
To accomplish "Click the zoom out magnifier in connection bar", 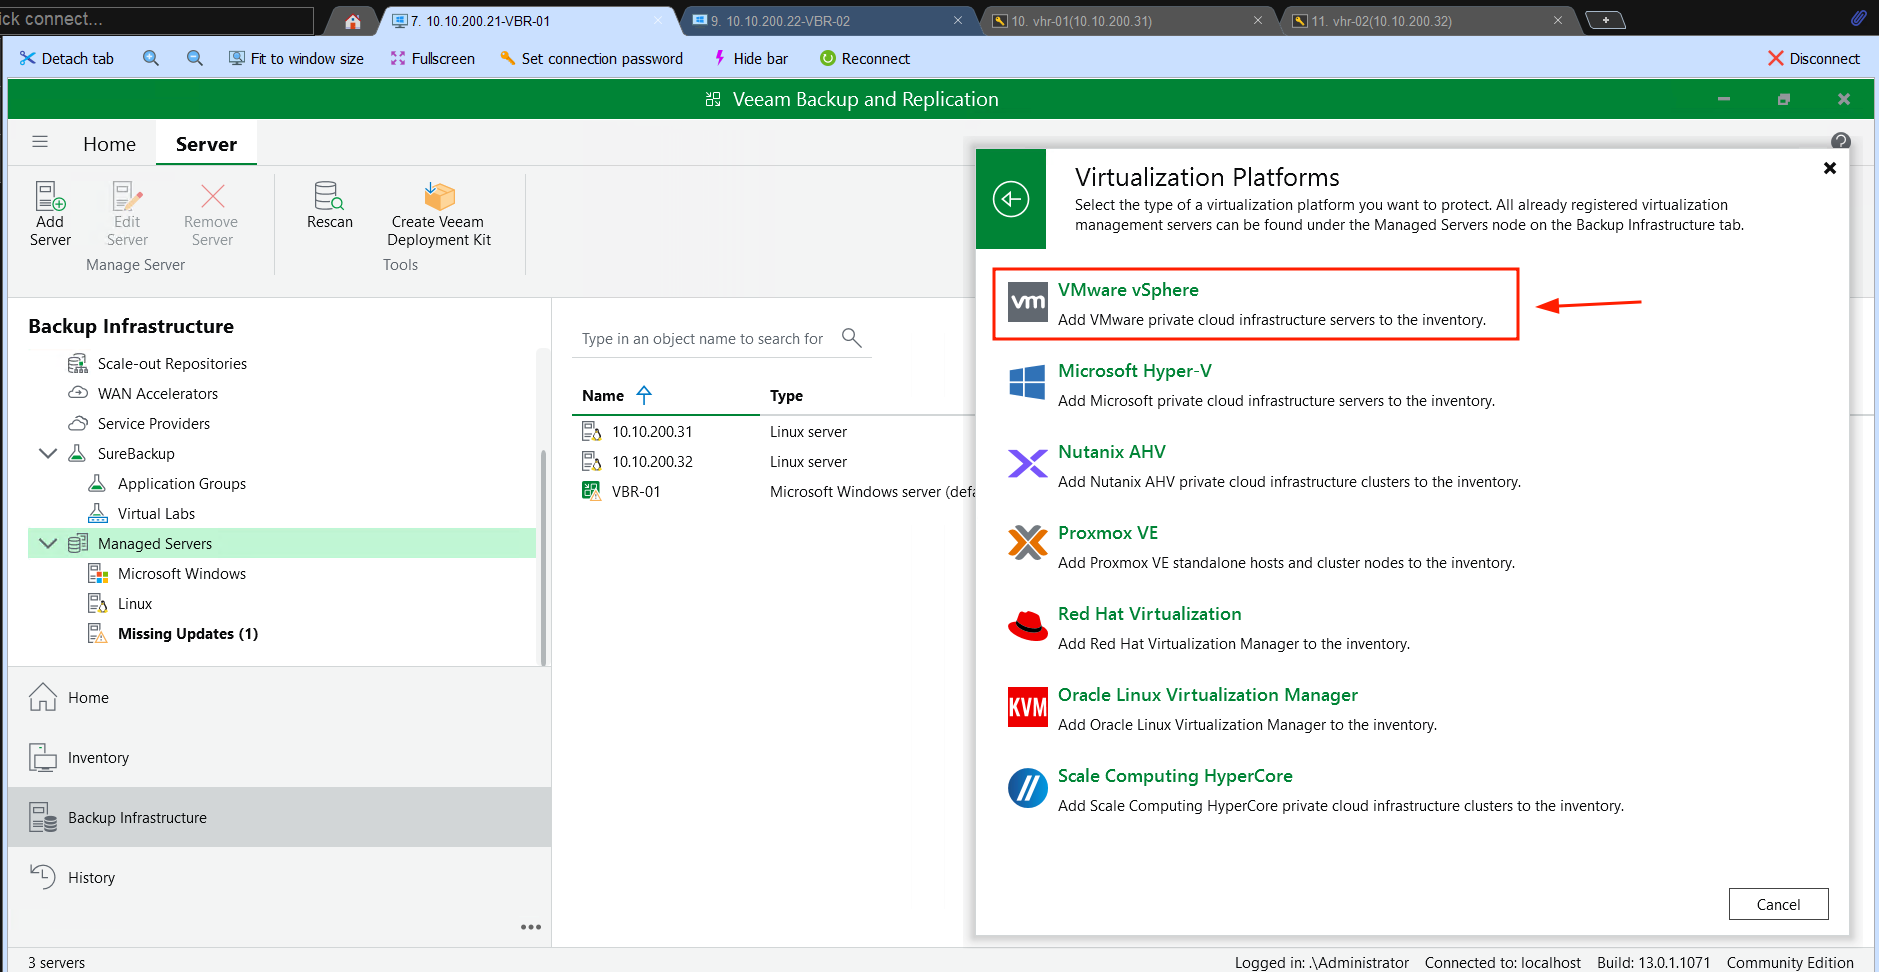I will tap(195, 58).
